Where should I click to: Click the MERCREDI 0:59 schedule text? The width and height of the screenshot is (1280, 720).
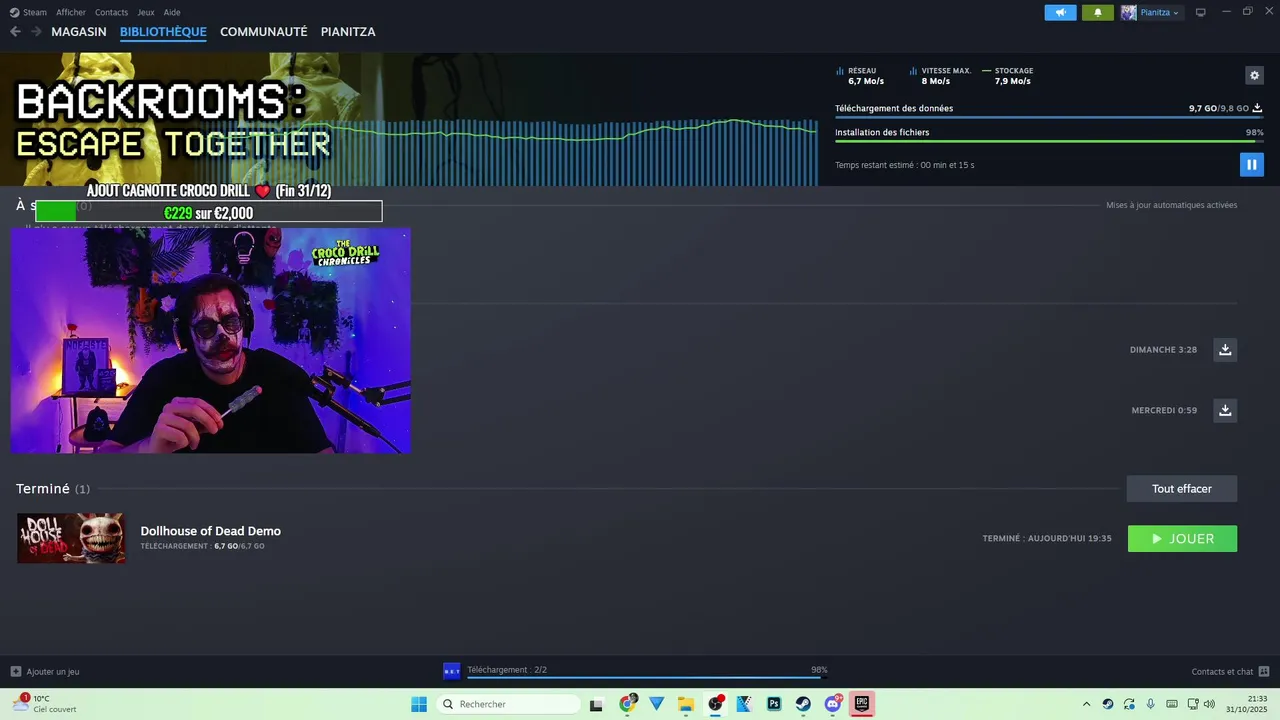[x=1164, y=410]
